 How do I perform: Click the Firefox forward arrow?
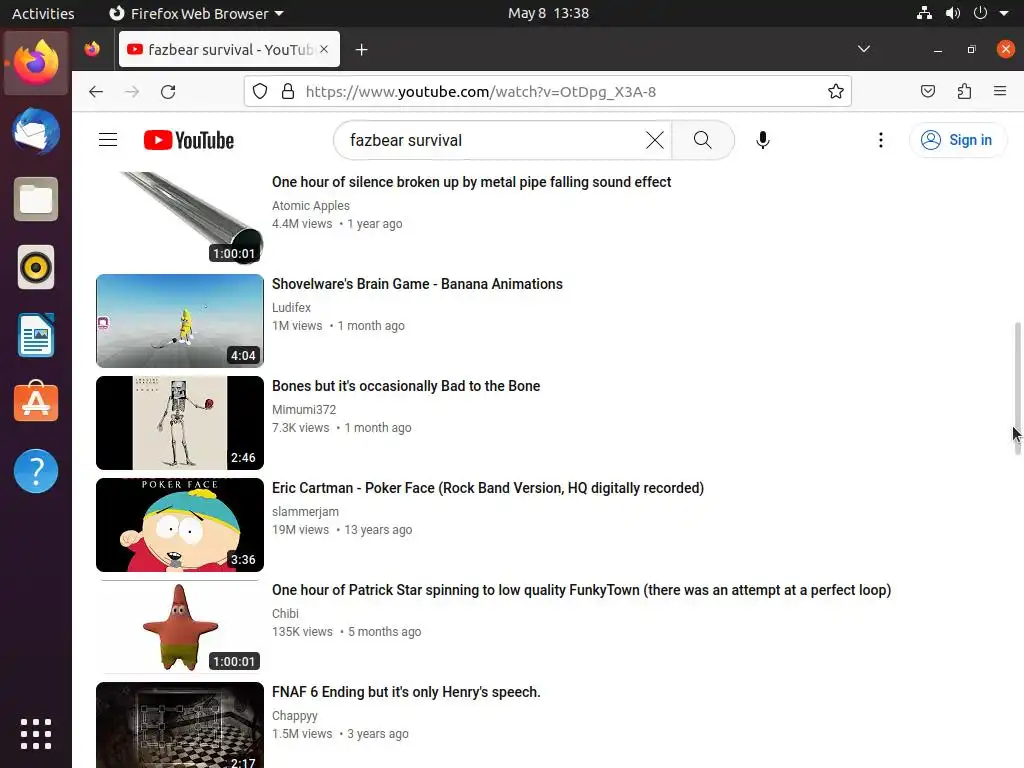click(132, 91)
